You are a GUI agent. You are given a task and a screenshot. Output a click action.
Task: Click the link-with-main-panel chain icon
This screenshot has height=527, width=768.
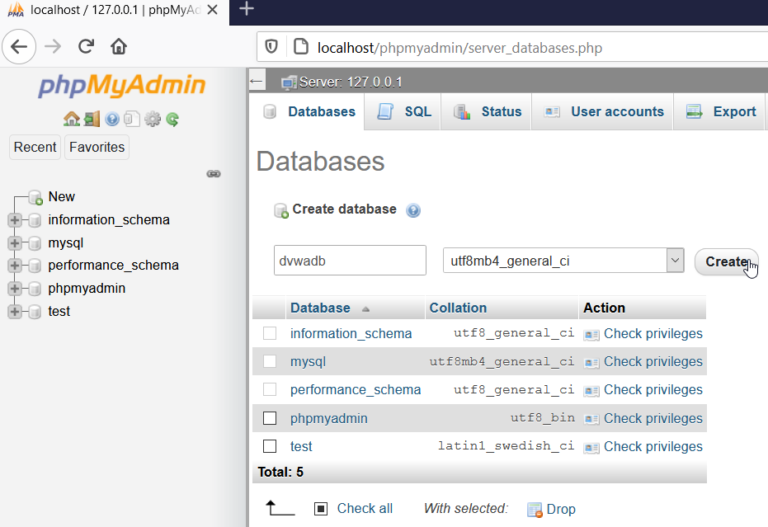pyautogui.click(x=214, y=174)
